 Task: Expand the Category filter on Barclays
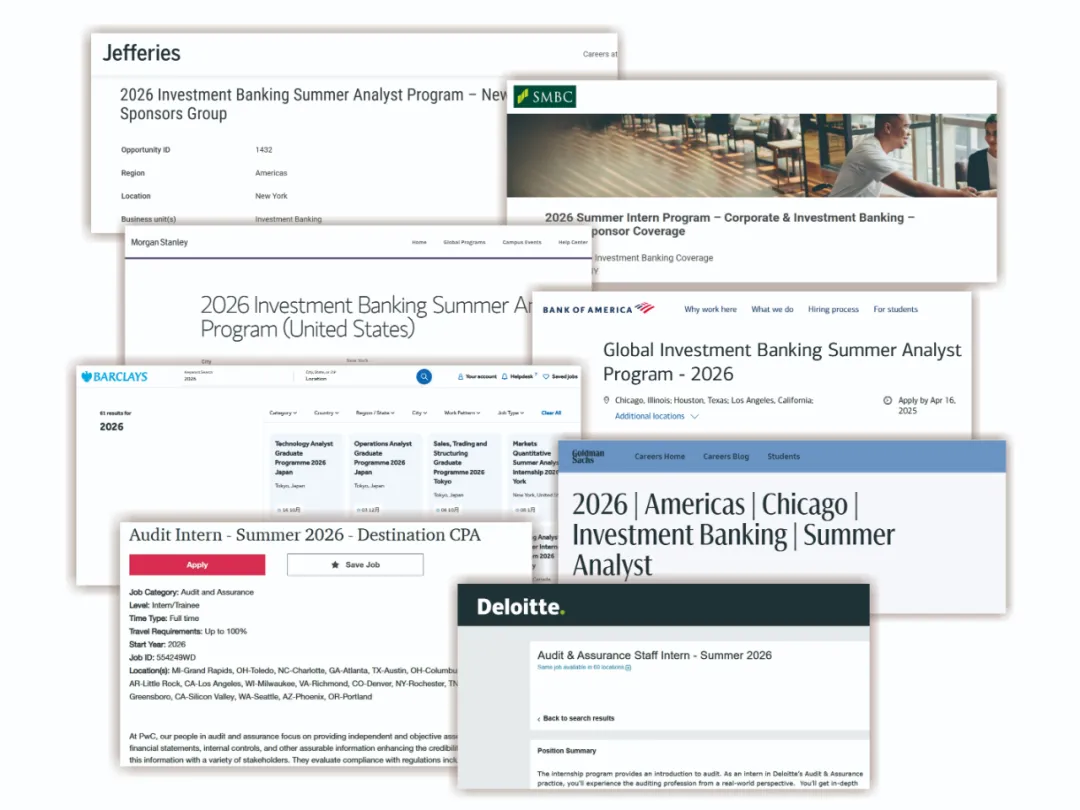click(x=283, y=413)
